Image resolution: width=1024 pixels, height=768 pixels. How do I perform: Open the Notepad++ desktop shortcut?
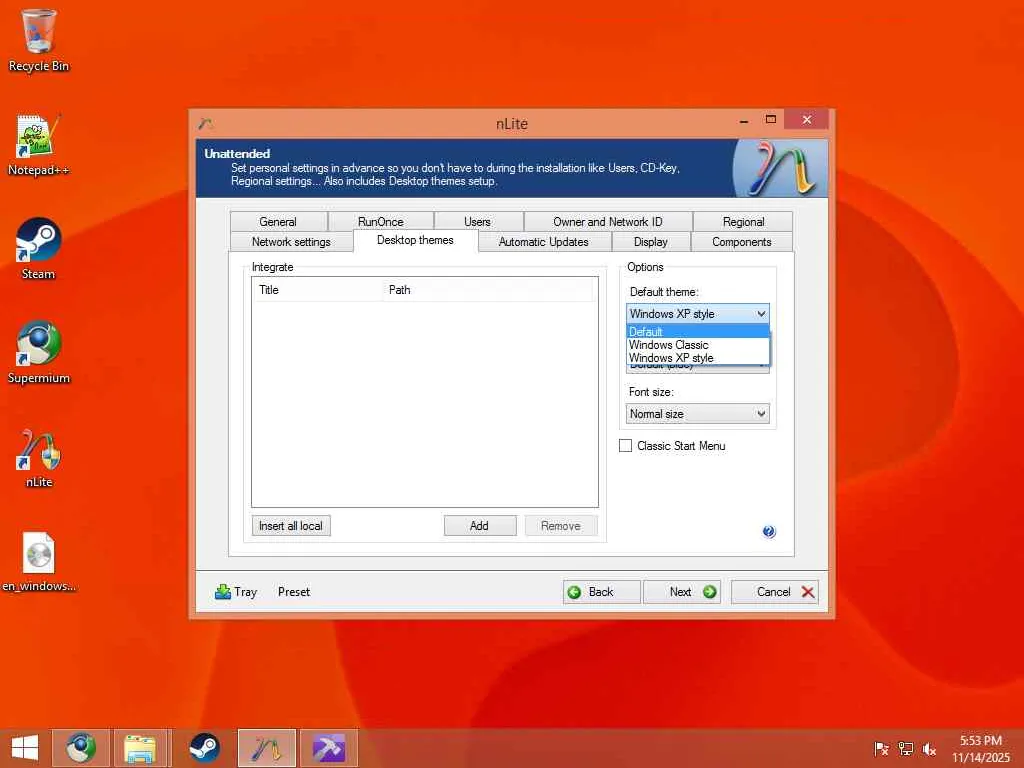click(x=39, y=144)
